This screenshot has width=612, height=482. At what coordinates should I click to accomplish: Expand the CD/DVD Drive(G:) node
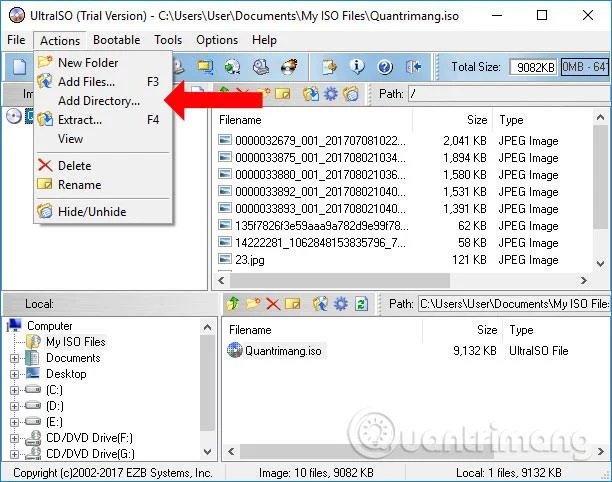pos(14,454)
